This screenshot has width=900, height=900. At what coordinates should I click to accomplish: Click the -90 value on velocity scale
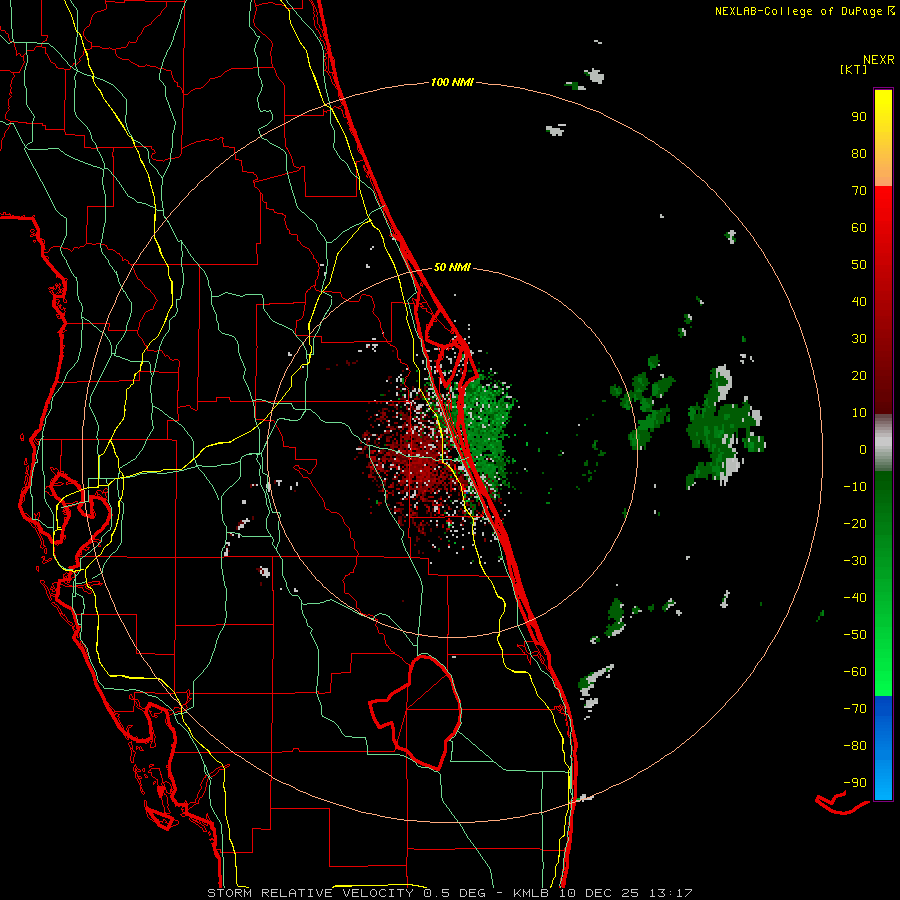tap(855, 783)
